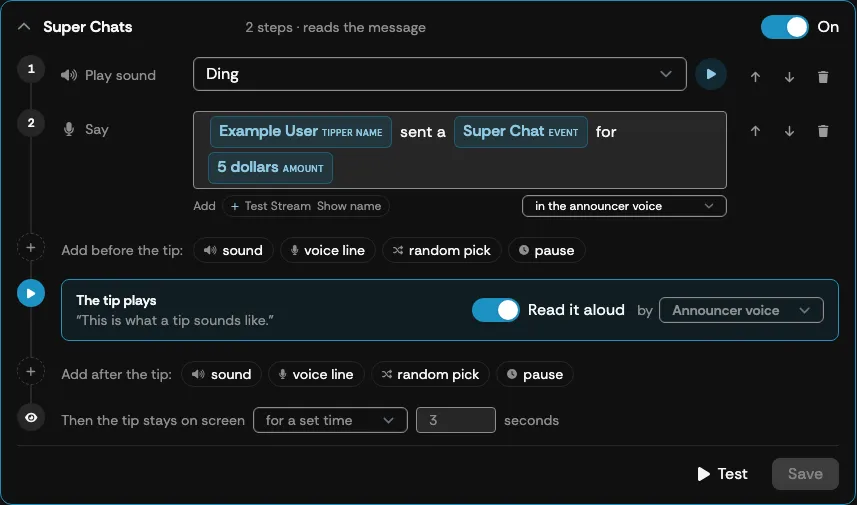Open the 'for a set time' dropdown
Image resolution: width=857 pixels, height=505 pixels.
330,420
